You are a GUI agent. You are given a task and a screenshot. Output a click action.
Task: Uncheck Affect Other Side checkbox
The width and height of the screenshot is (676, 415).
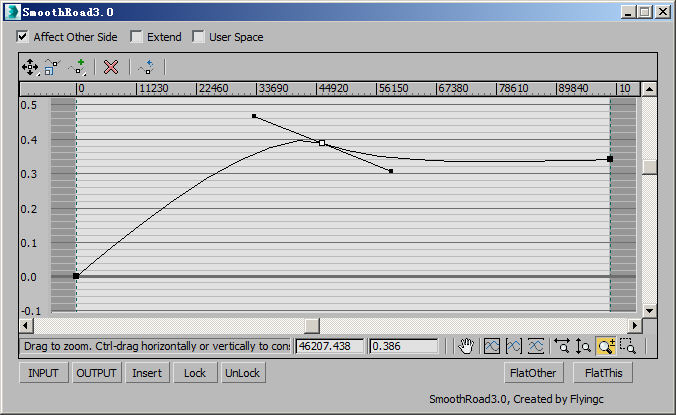point(22,37)
